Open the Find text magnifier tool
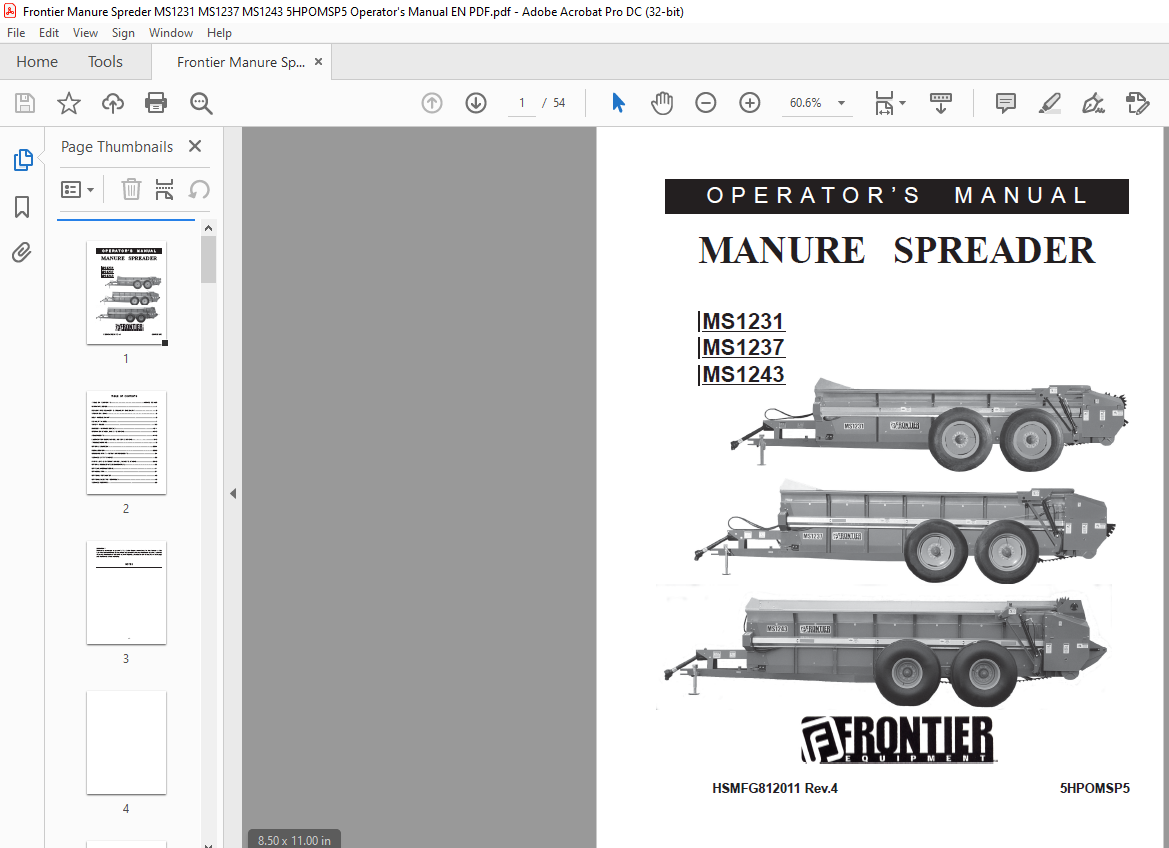This screenshot has width=1169, height=848. tap(201, 103)
